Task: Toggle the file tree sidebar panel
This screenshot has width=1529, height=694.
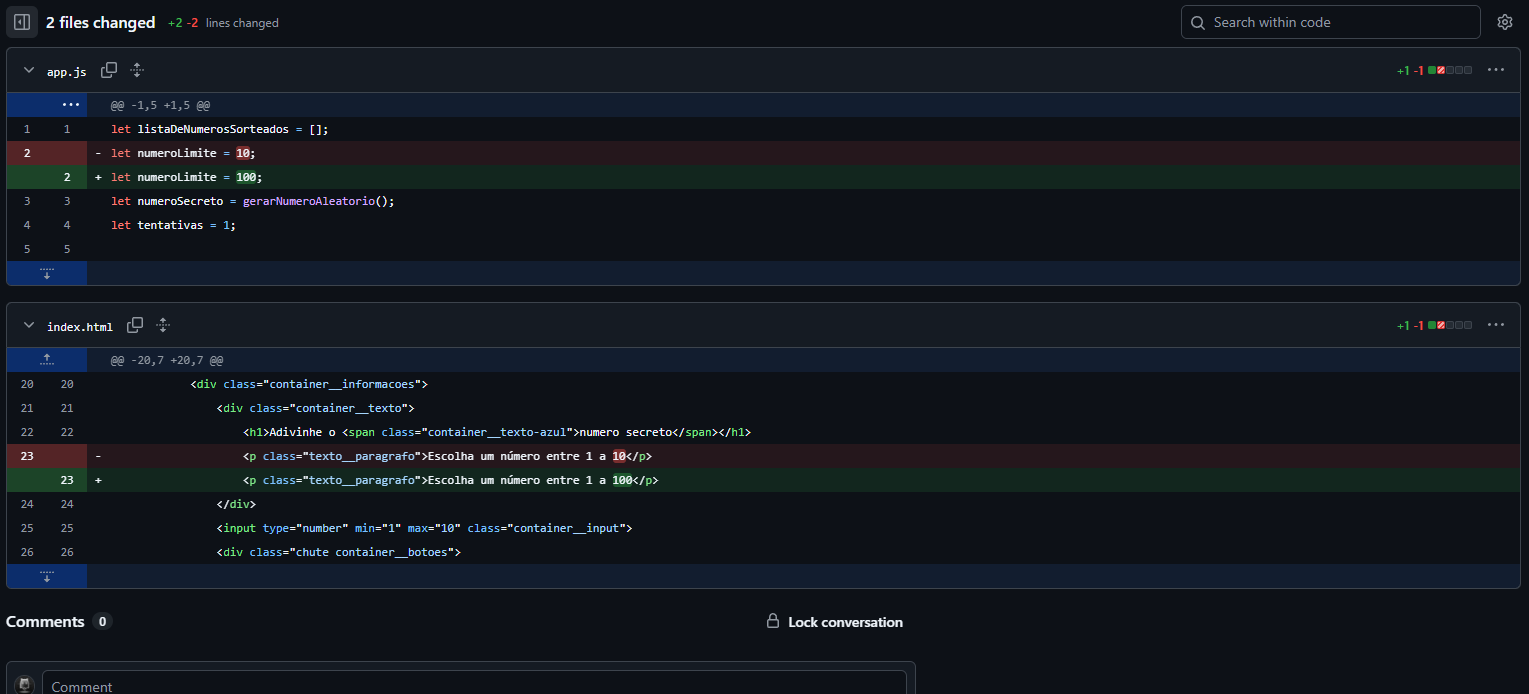Action: (22, 22)
